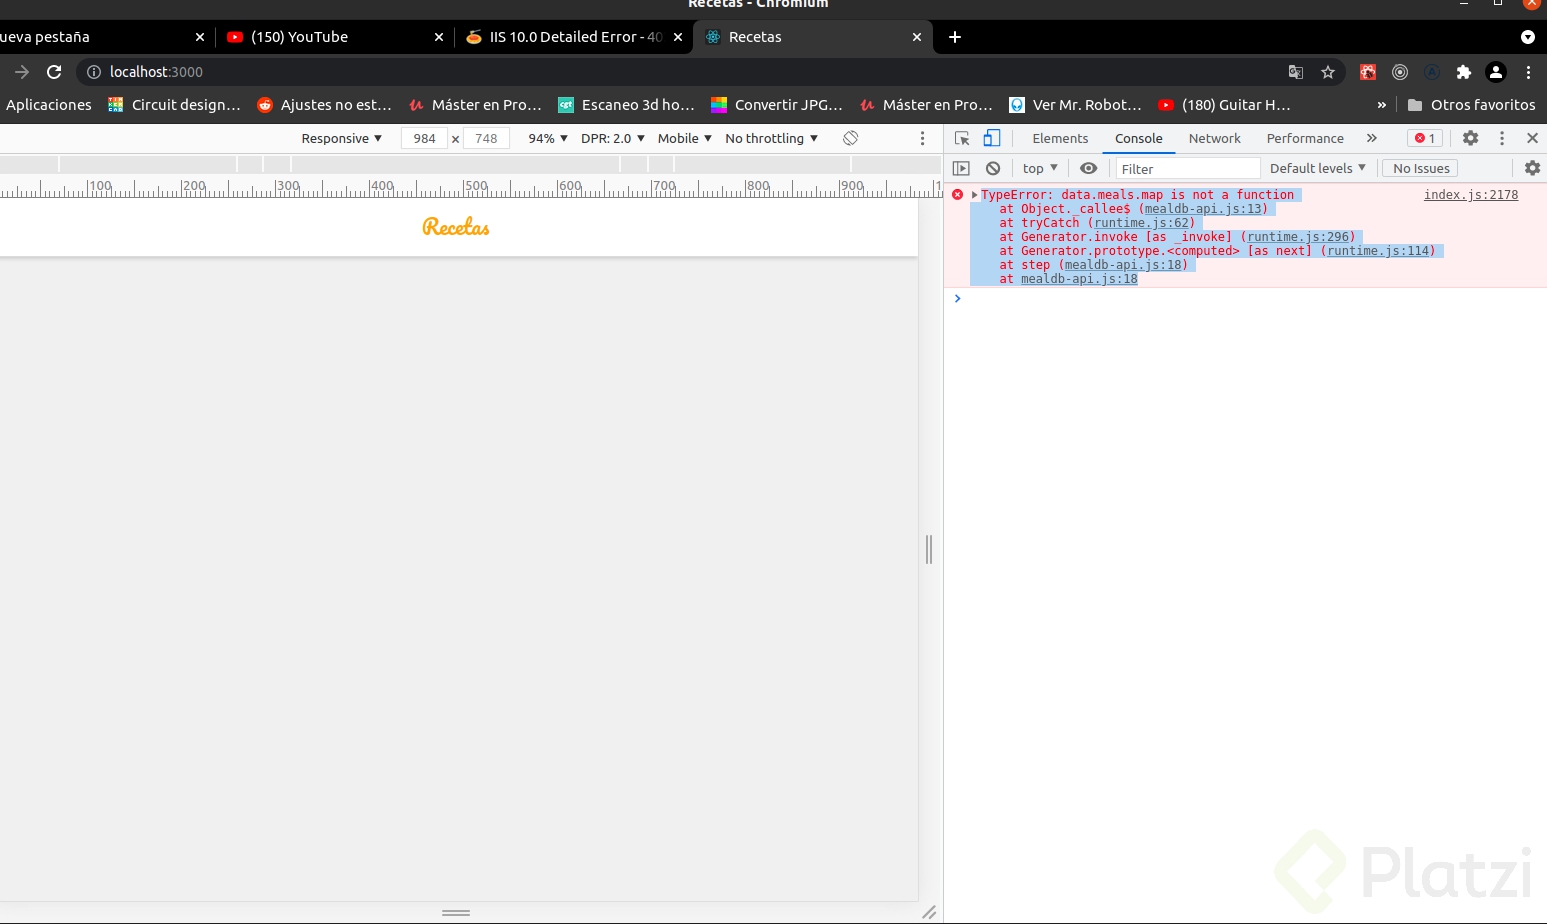Bookmark this page with the star

click(x=1328, y=72)
